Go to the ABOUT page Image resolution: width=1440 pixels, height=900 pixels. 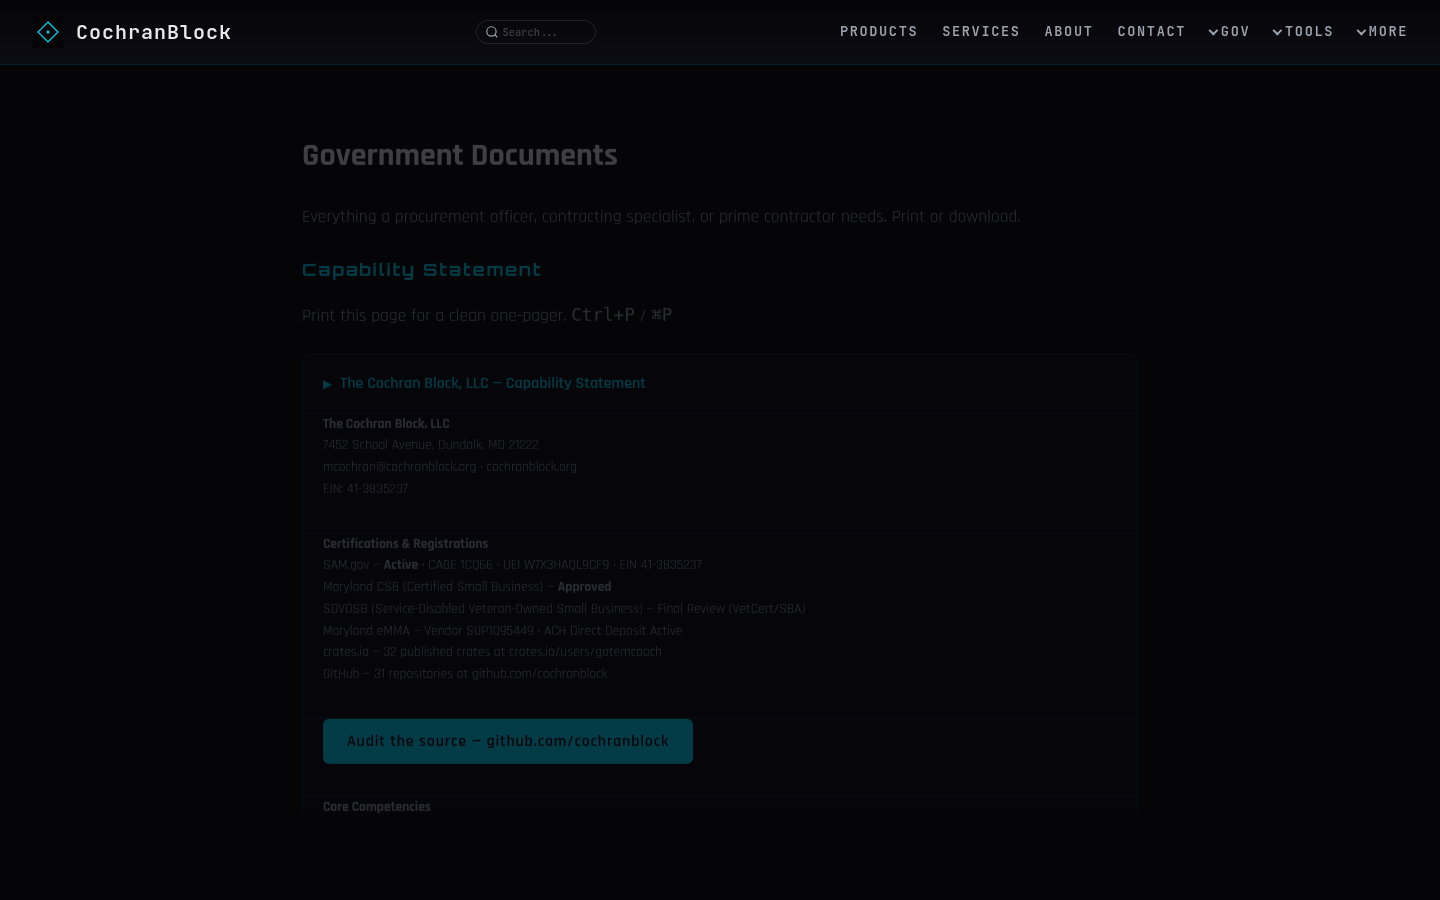pyautogui.click(x=1069, y=32)
